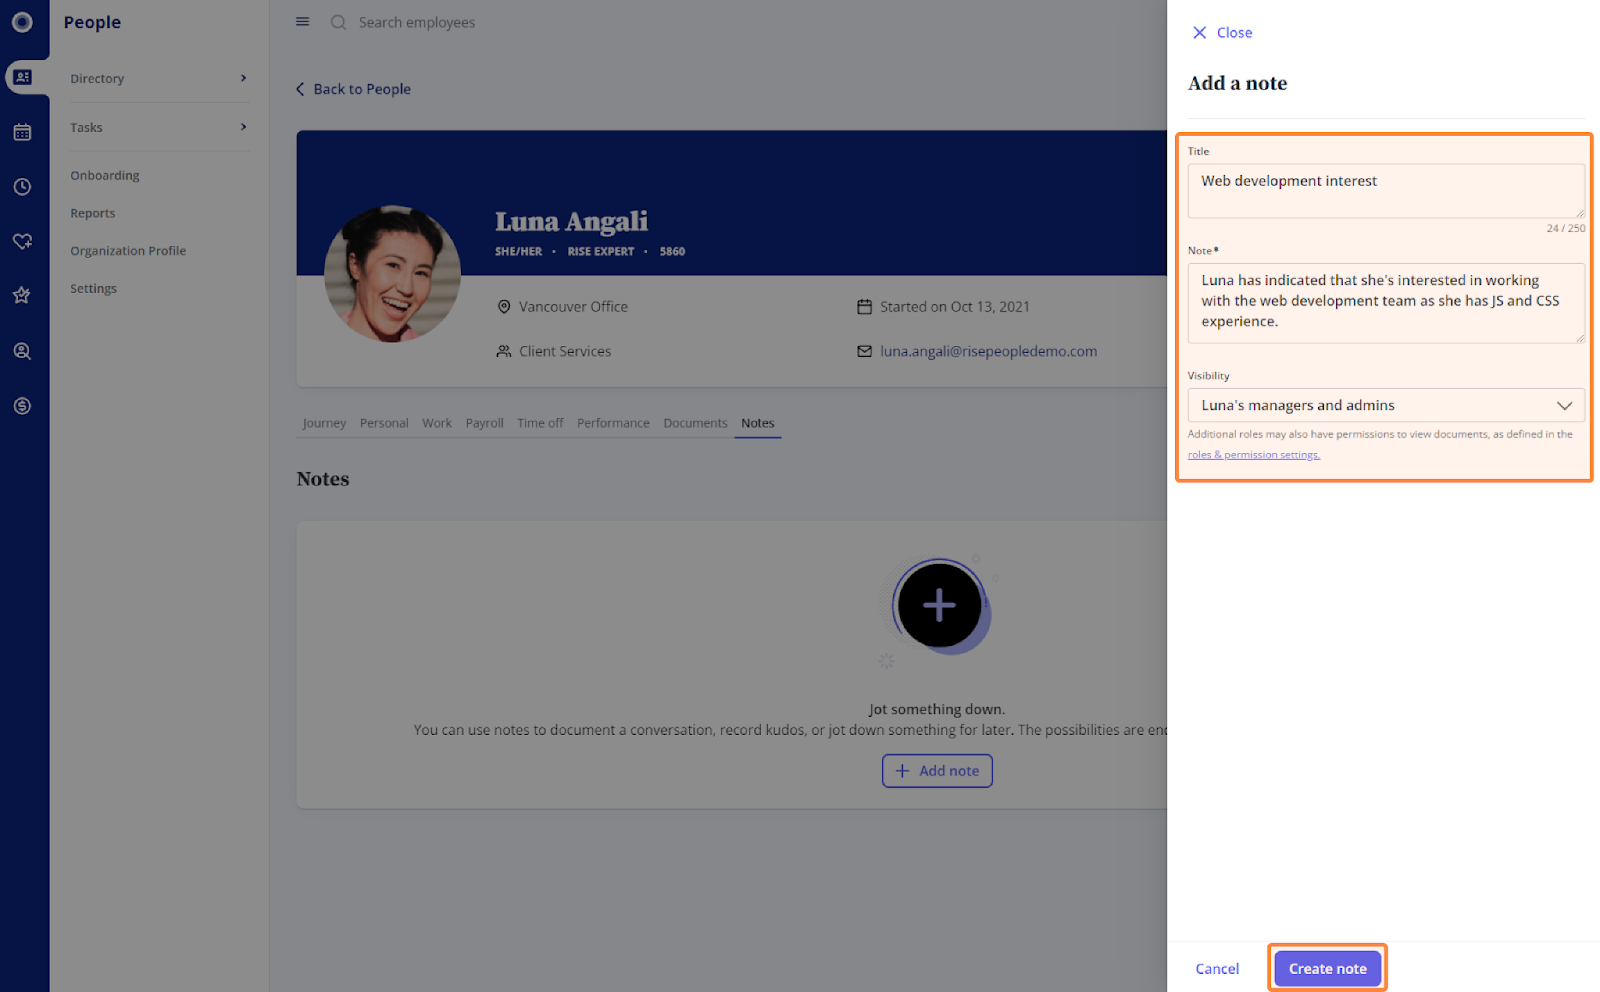Click the '24 / 250' character counter
Image resolution: width=1600 pixels, height=992 pixels.
[x=1565, y=228]
